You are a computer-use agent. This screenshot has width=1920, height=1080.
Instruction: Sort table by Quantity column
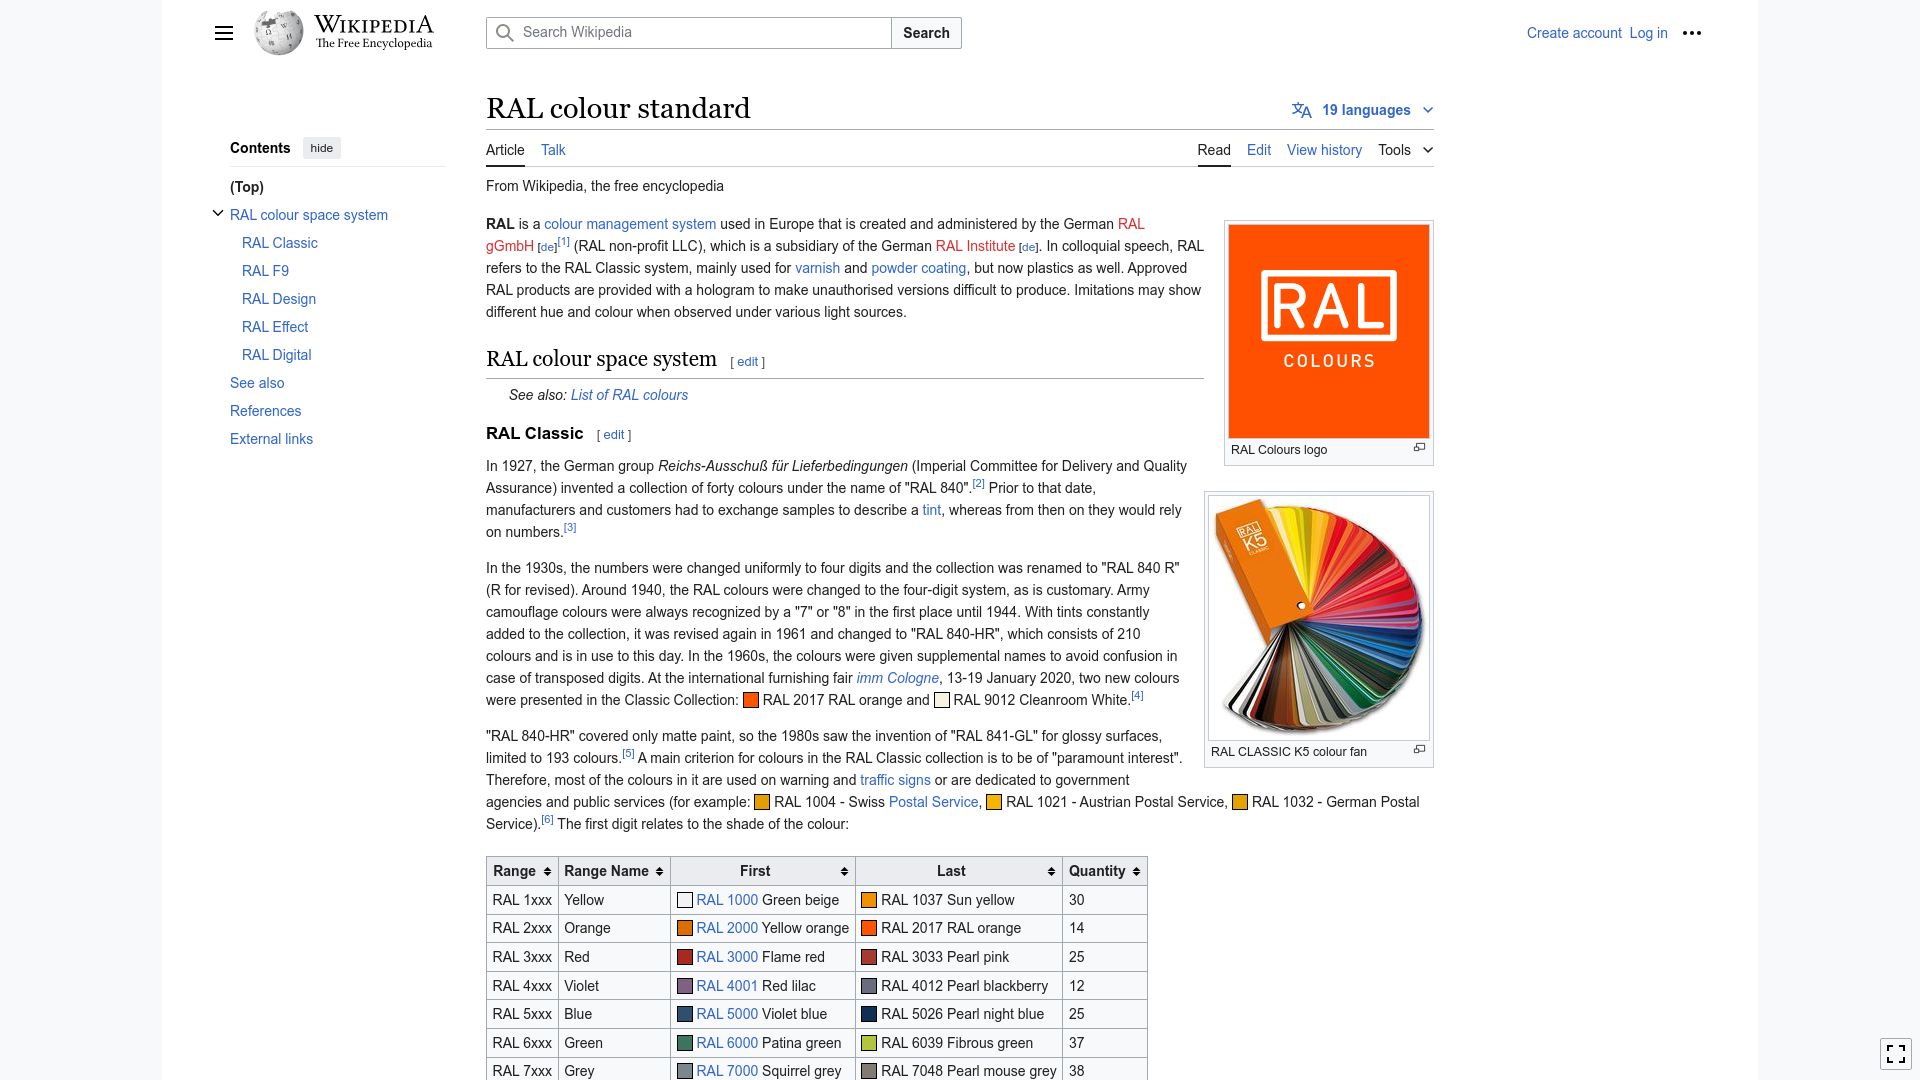[1105, 871]
